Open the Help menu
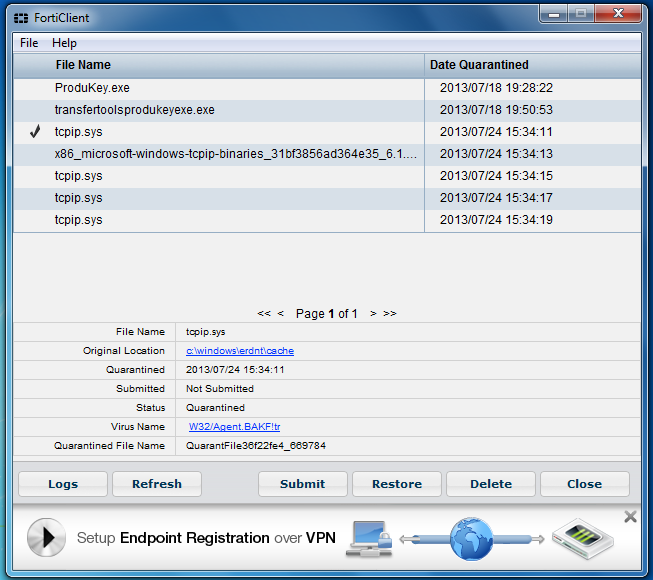The height and width of the screenshot is (580, 653). point(64,43)
